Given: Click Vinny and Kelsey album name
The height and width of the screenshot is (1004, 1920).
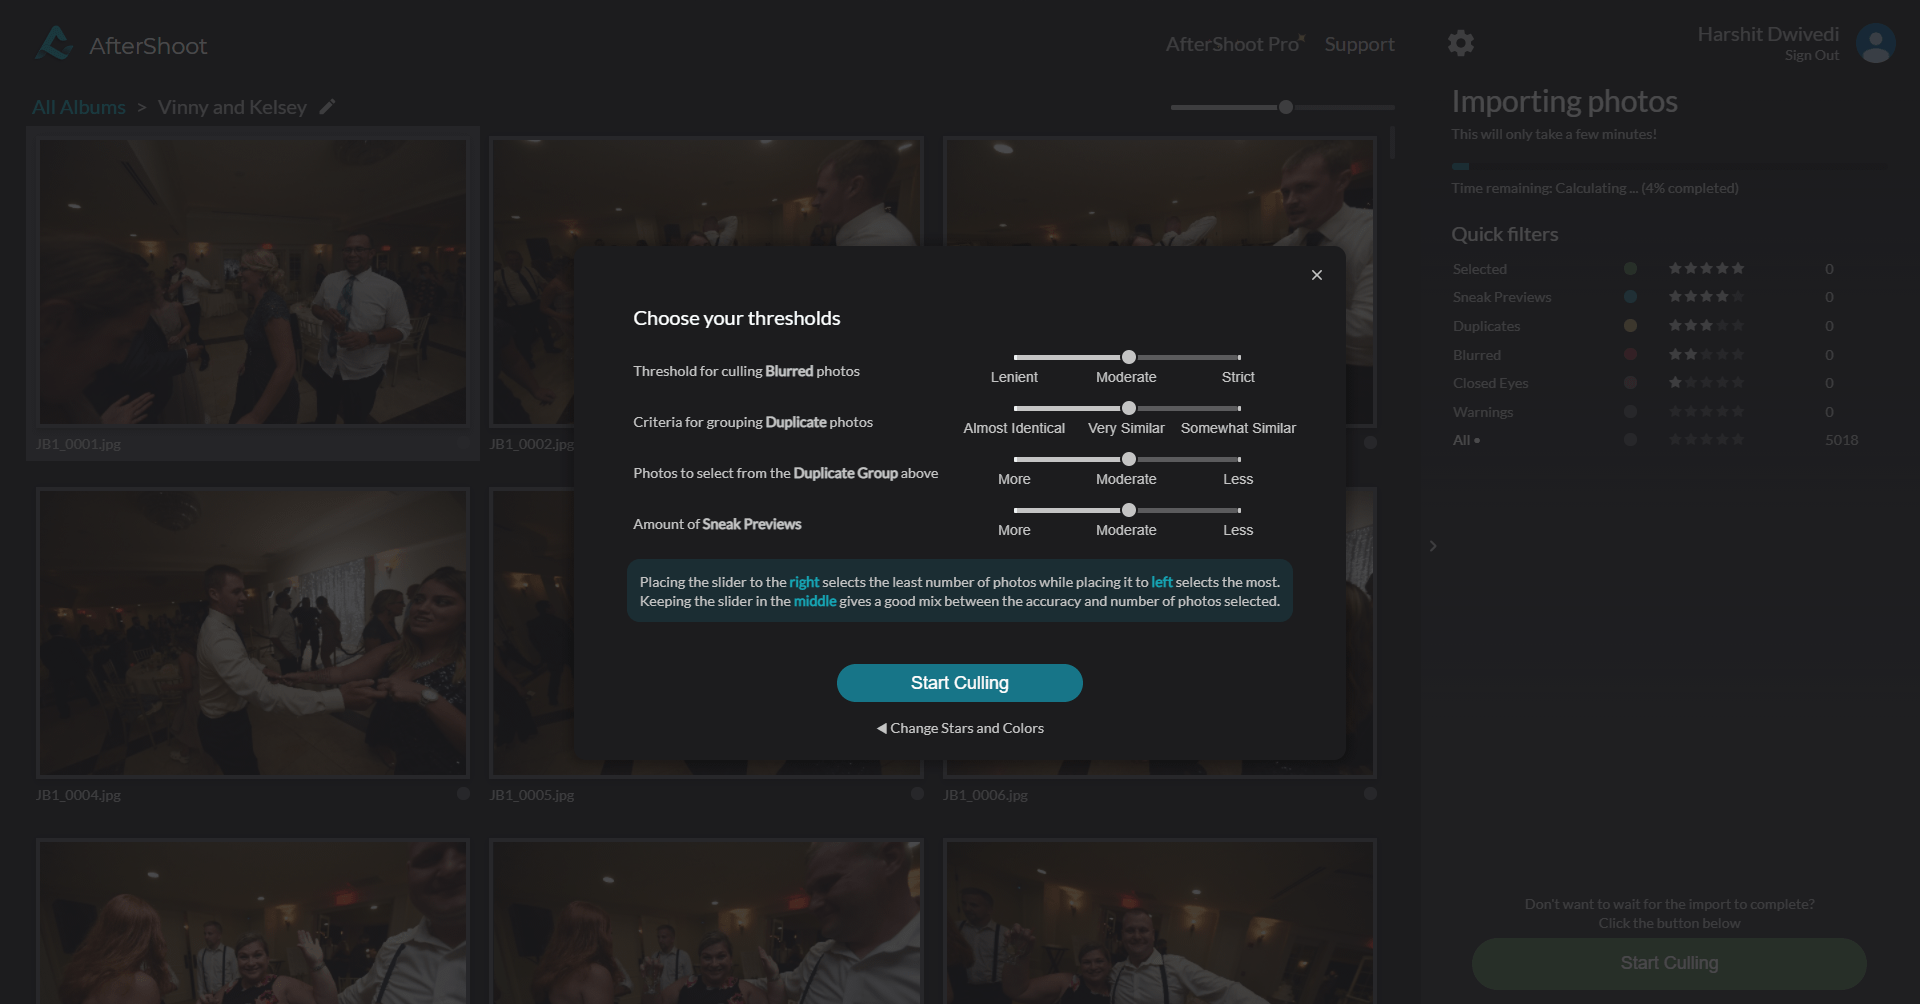Looking at the screenshot, I should [x=232, y=107].
